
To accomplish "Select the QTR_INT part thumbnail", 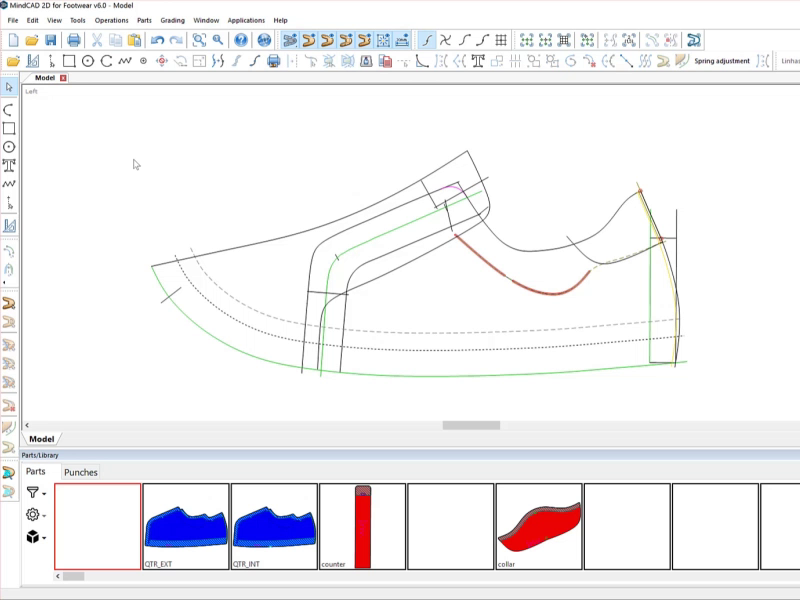I will (274, 527).
